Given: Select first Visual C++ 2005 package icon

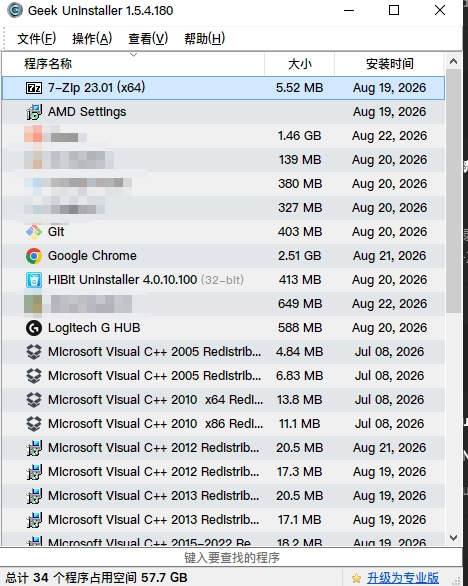Looking at the screenshot, I should pyautogui.click(x=34, y=352).
